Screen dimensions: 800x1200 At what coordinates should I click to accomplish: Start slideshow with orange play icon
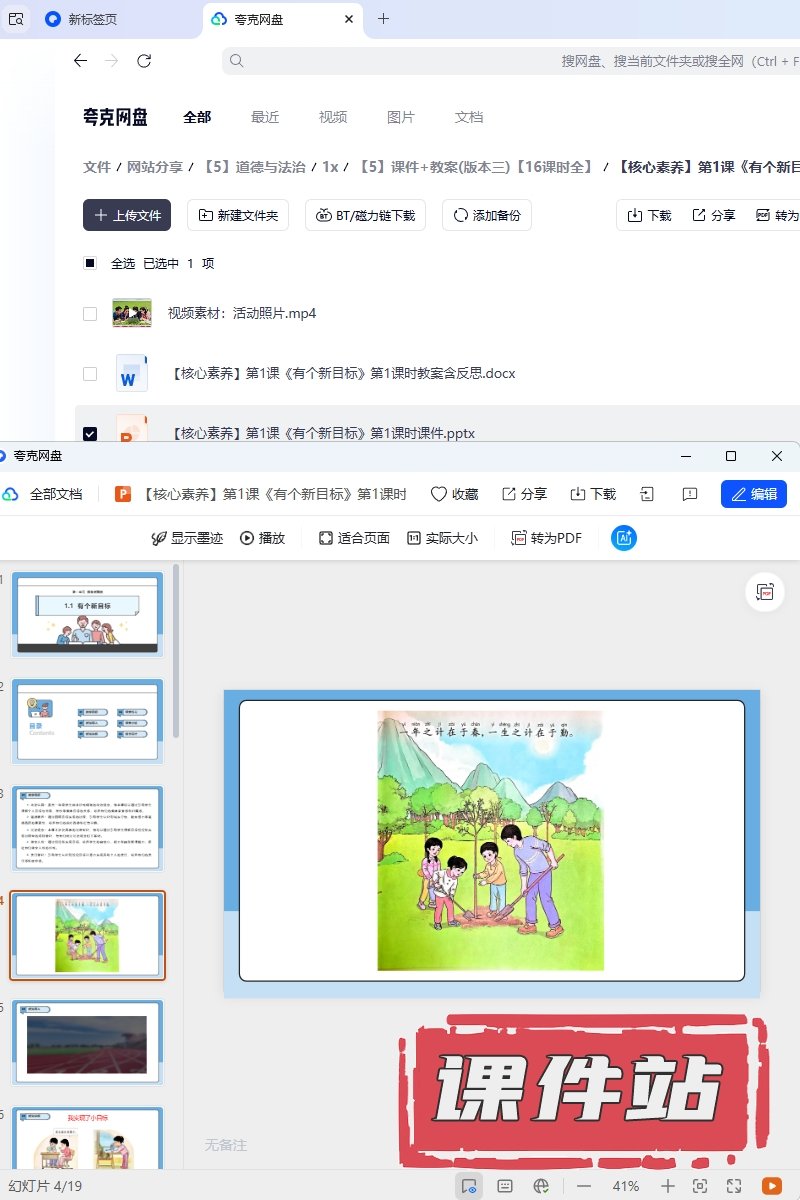coord(771,1185)
